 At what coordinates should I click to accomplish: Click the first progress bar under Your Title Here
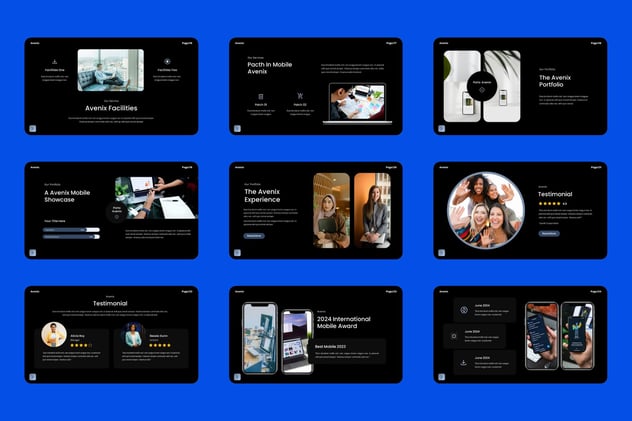coord(71,230)
